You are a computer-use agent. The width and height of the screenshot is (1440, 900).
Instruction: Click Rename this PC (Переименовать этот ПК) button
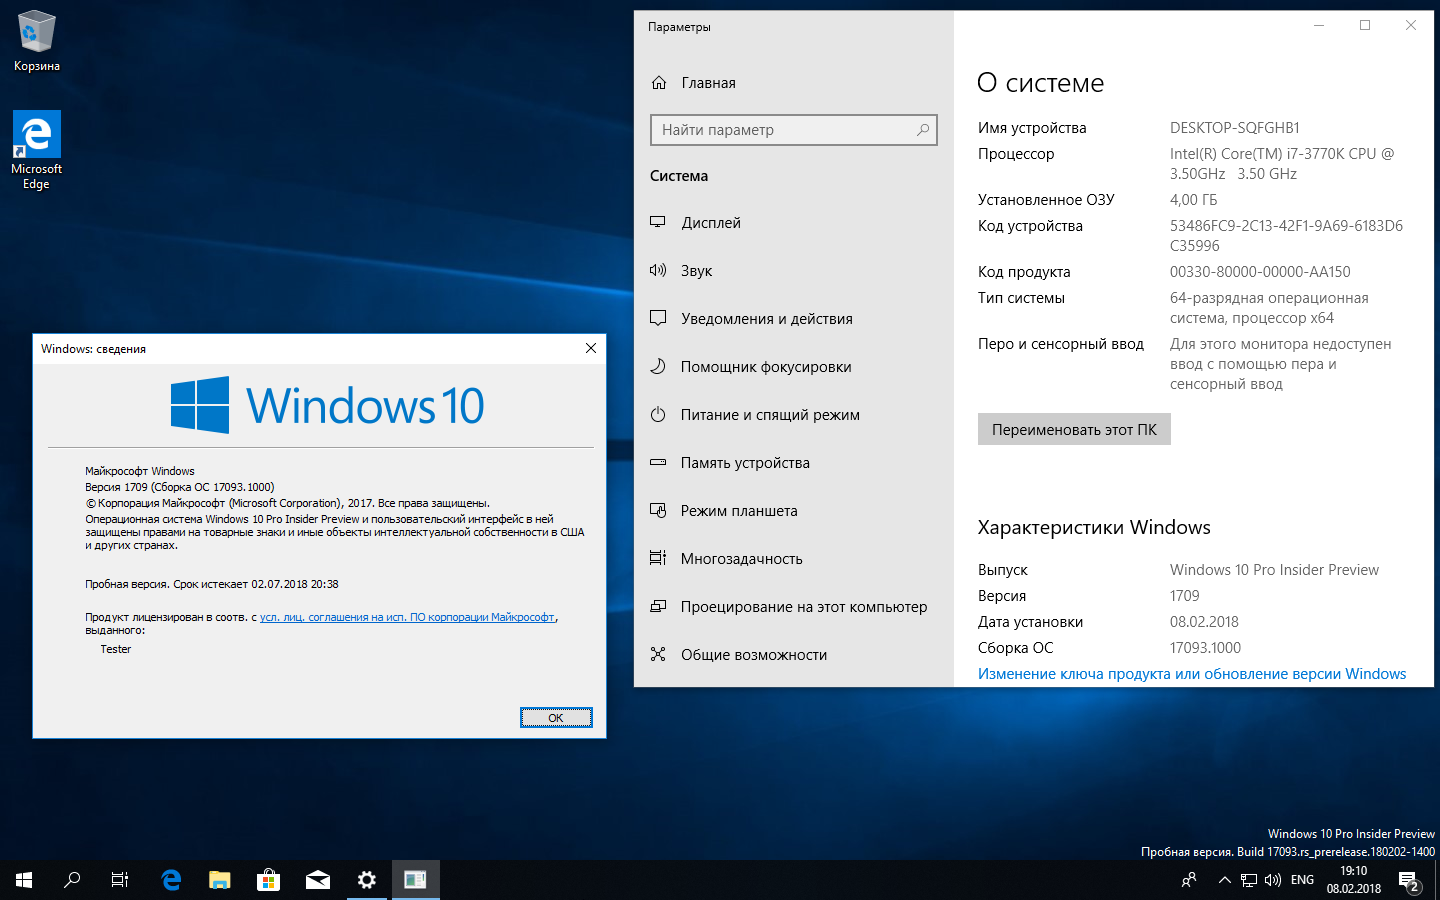coord(1073,430)
